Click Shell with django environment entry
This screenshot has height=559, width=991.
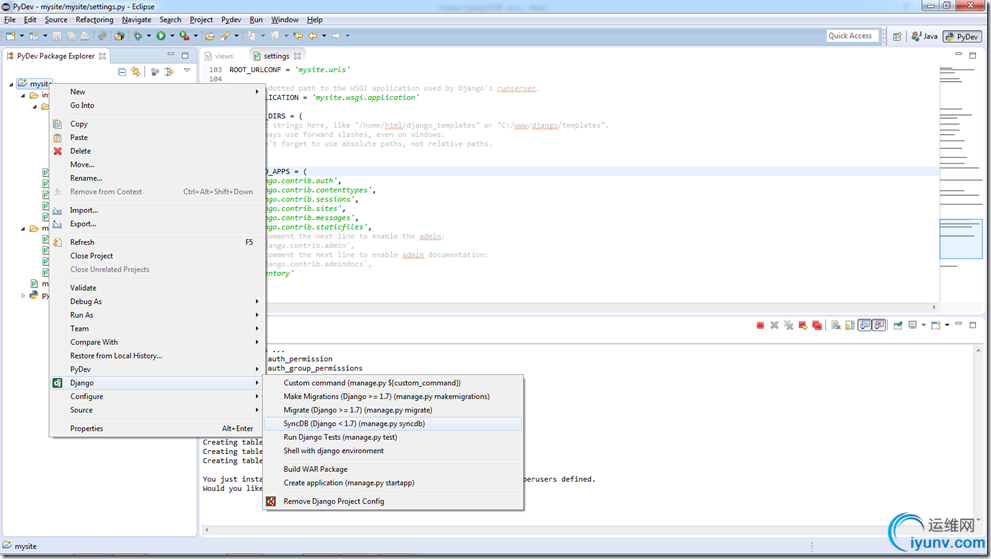pyautogui.click(x=392, y=451)
